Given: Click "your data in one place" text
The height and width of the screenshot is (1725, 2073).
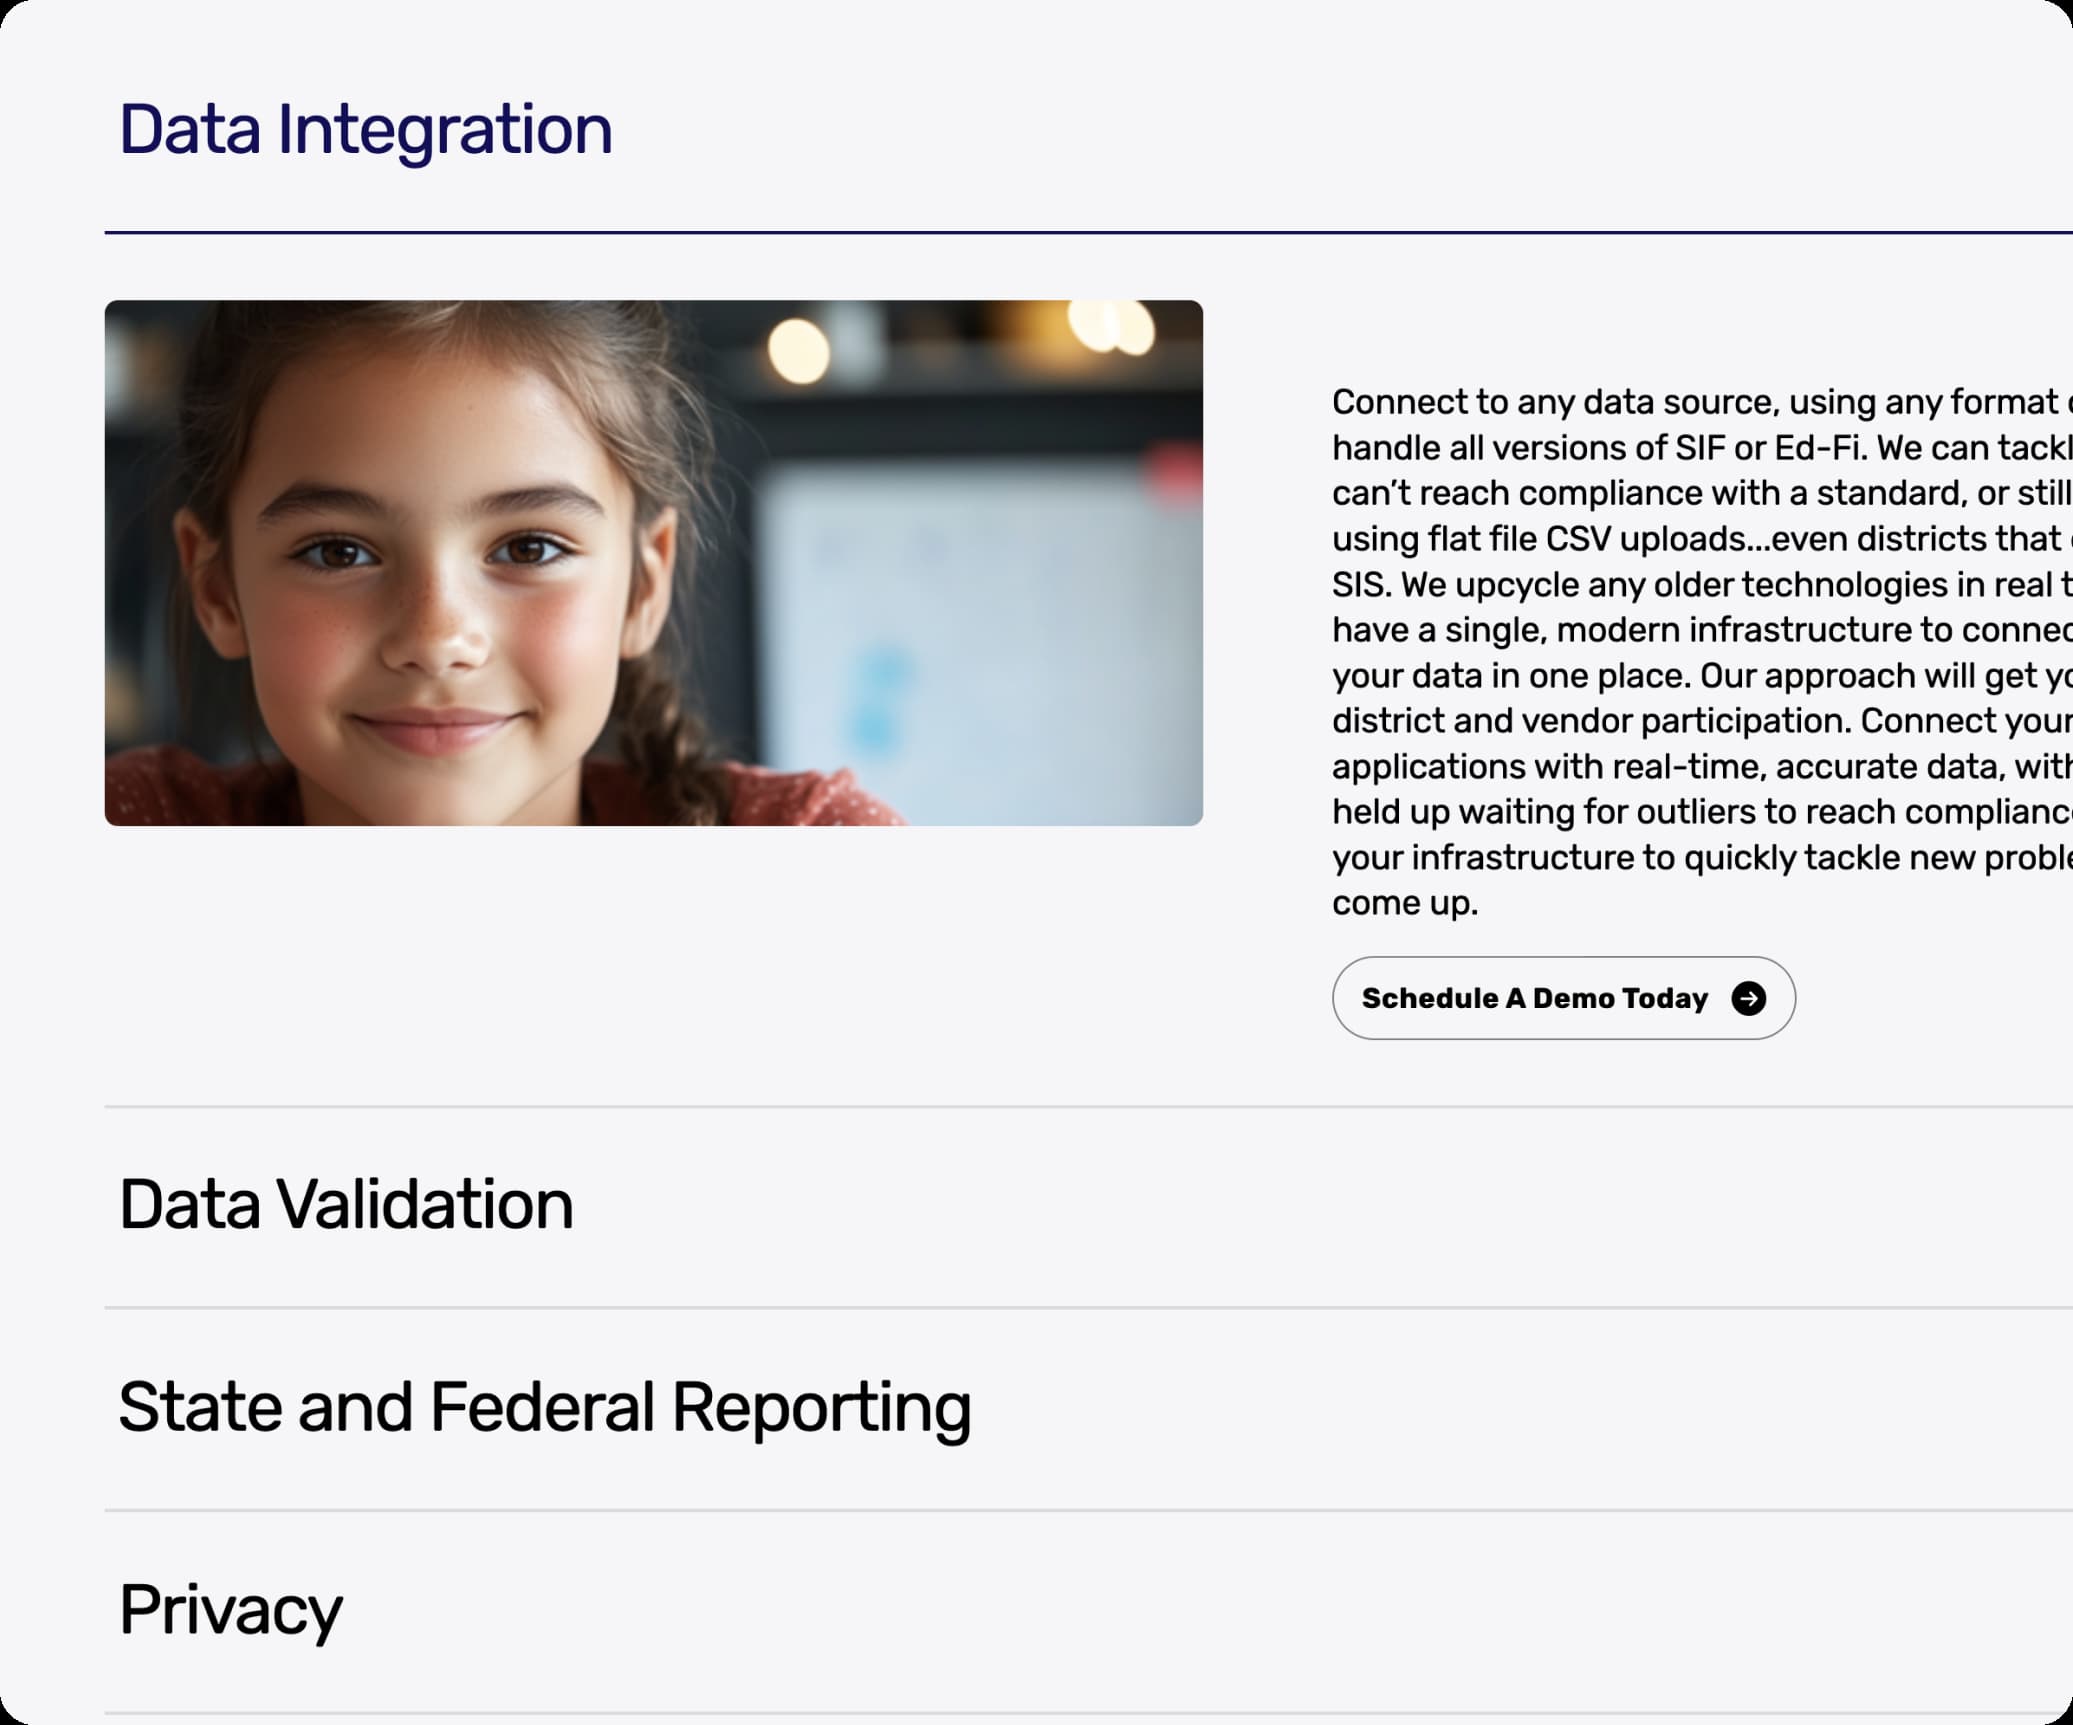Looking at the screenshot, I should coord(1510,676).
